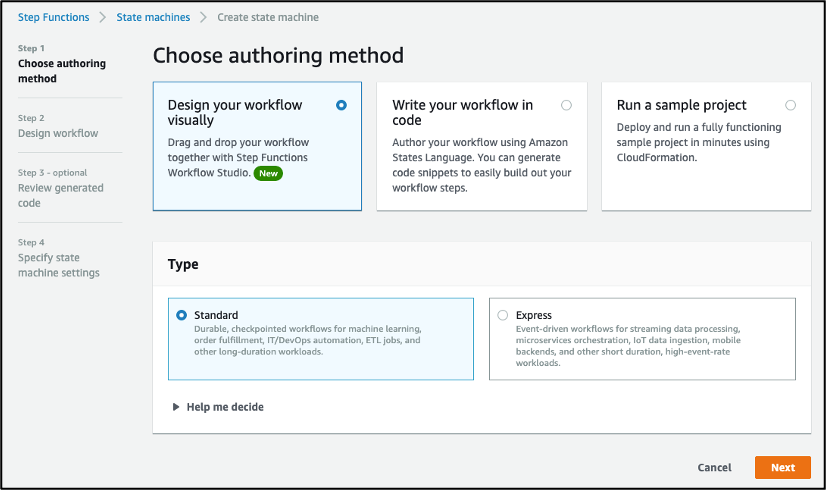
Task: Select the 'Run a sample project' radio button
Action: click(x=790, y=105)
